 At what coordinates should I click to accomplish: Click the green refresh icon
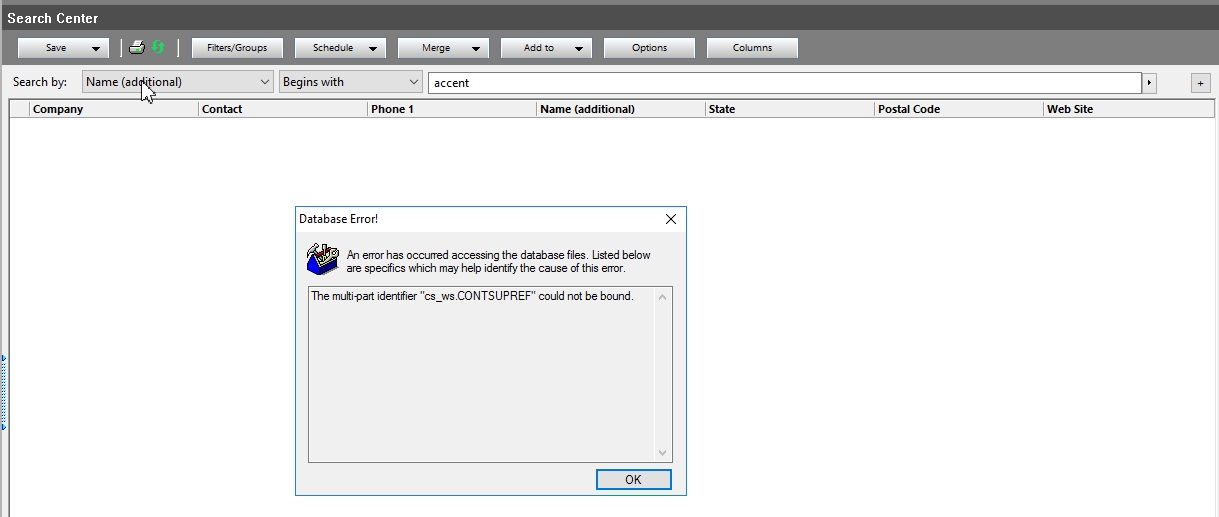click(158, 48)
